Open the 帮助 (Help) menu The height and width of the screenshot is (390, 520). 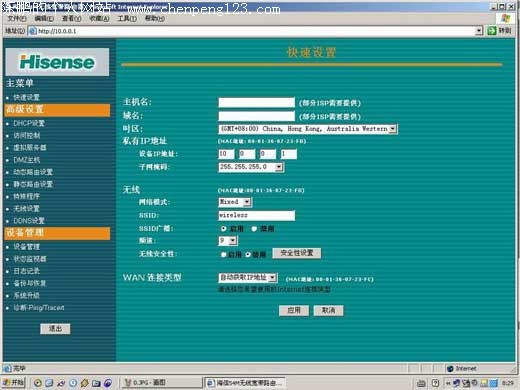click(x=155, y=19)
